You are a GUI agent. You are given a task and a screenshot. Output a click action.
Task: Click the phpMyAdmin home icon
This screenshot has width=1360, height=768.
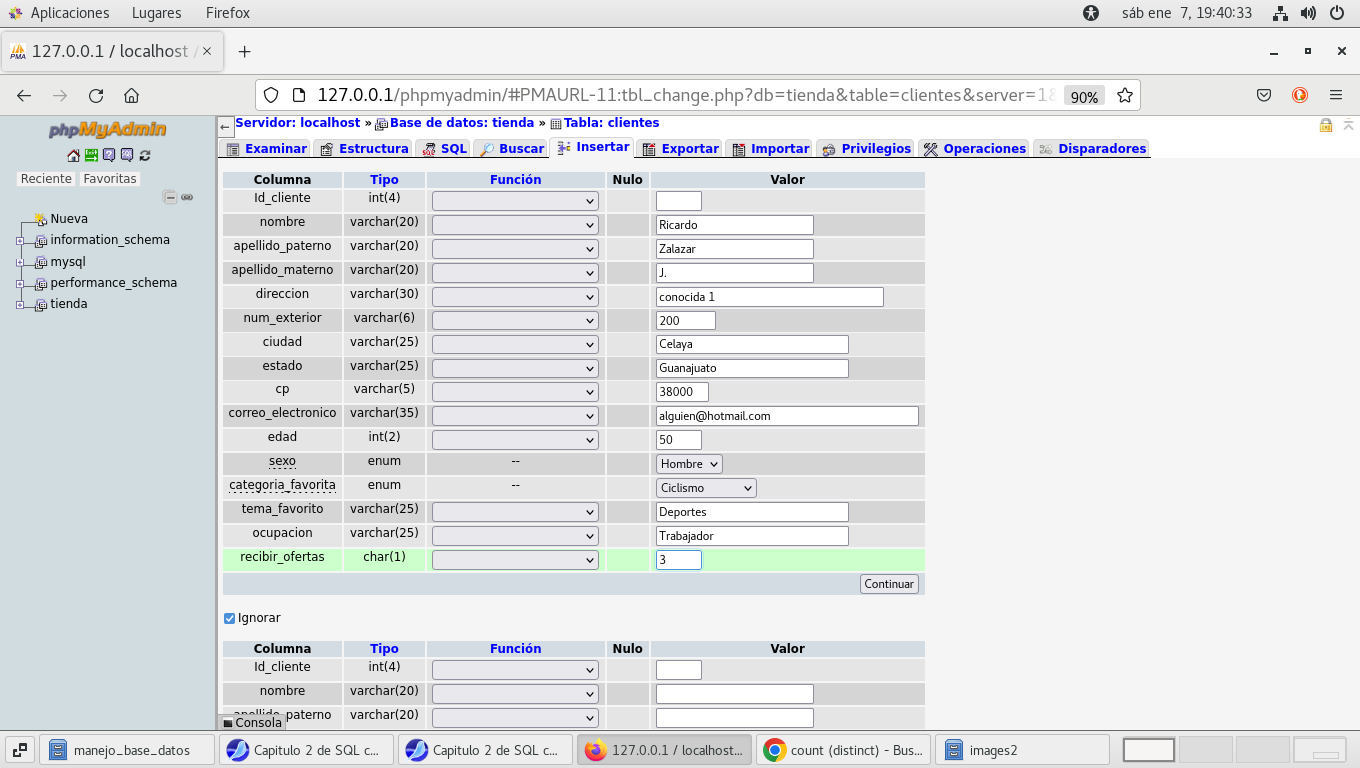73,155
